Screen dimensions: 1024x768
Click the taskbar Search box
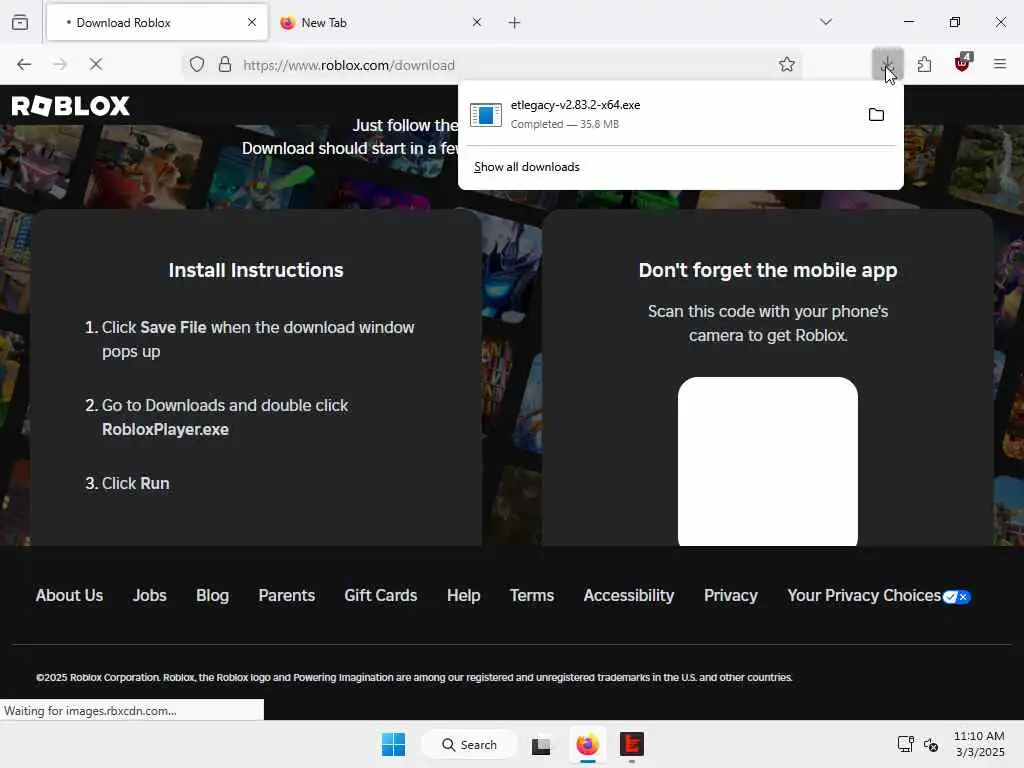(x=470, y=744)
